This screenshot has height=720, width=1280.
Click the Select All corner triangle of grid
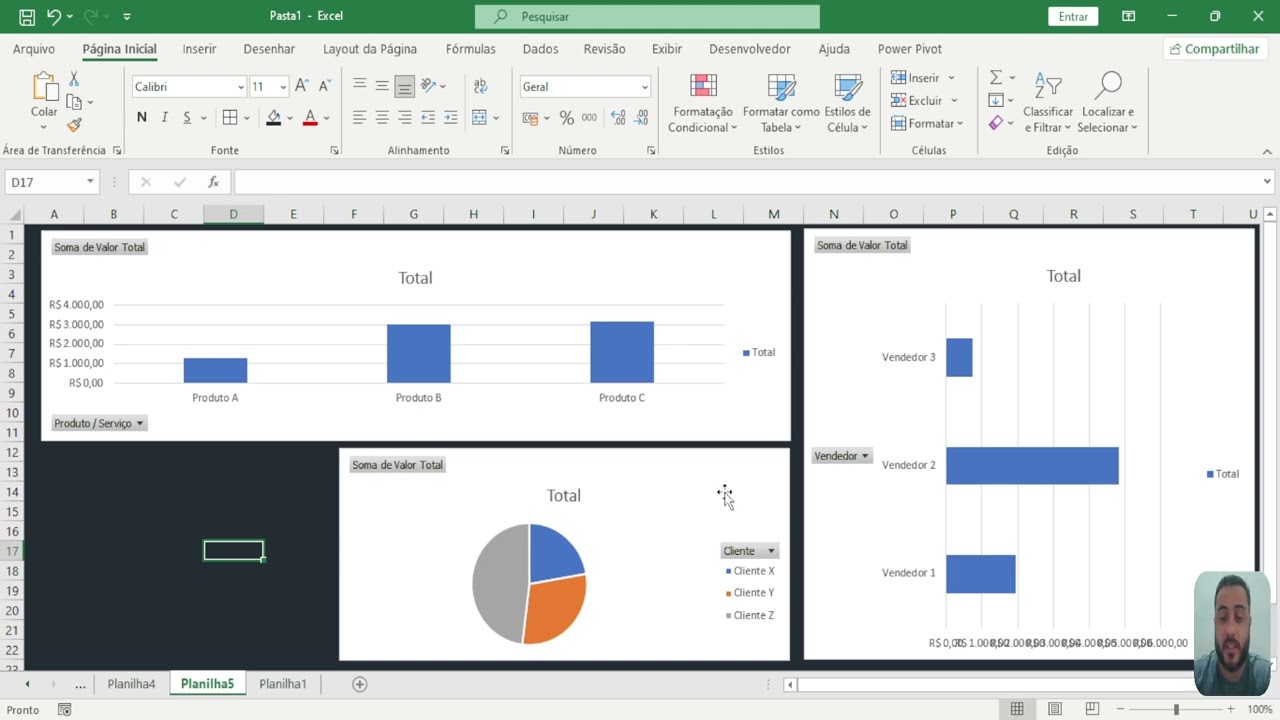point(15,214)
